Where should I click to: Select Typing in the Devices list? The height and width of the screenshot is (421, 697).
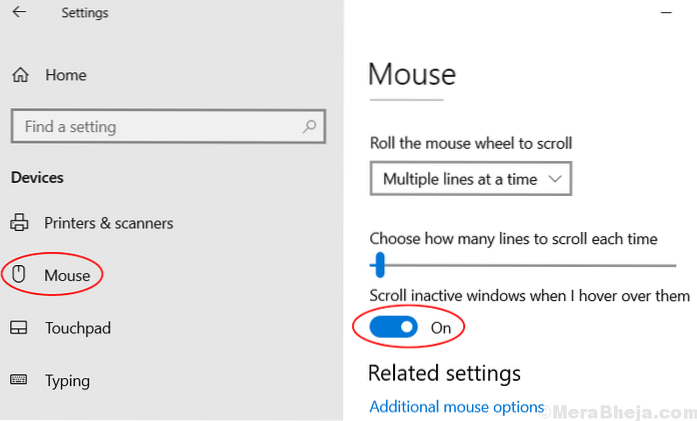[x=67, y=380]
